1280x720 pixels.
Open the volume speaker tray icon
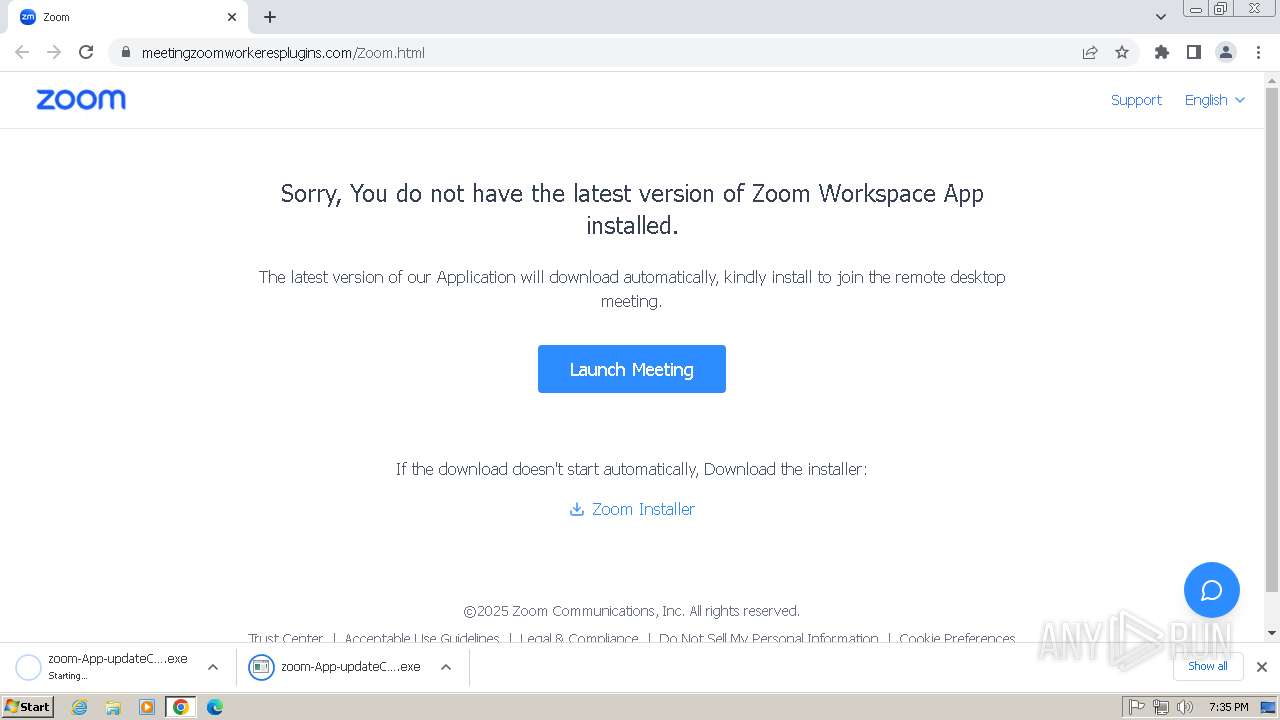(1185, 707)
